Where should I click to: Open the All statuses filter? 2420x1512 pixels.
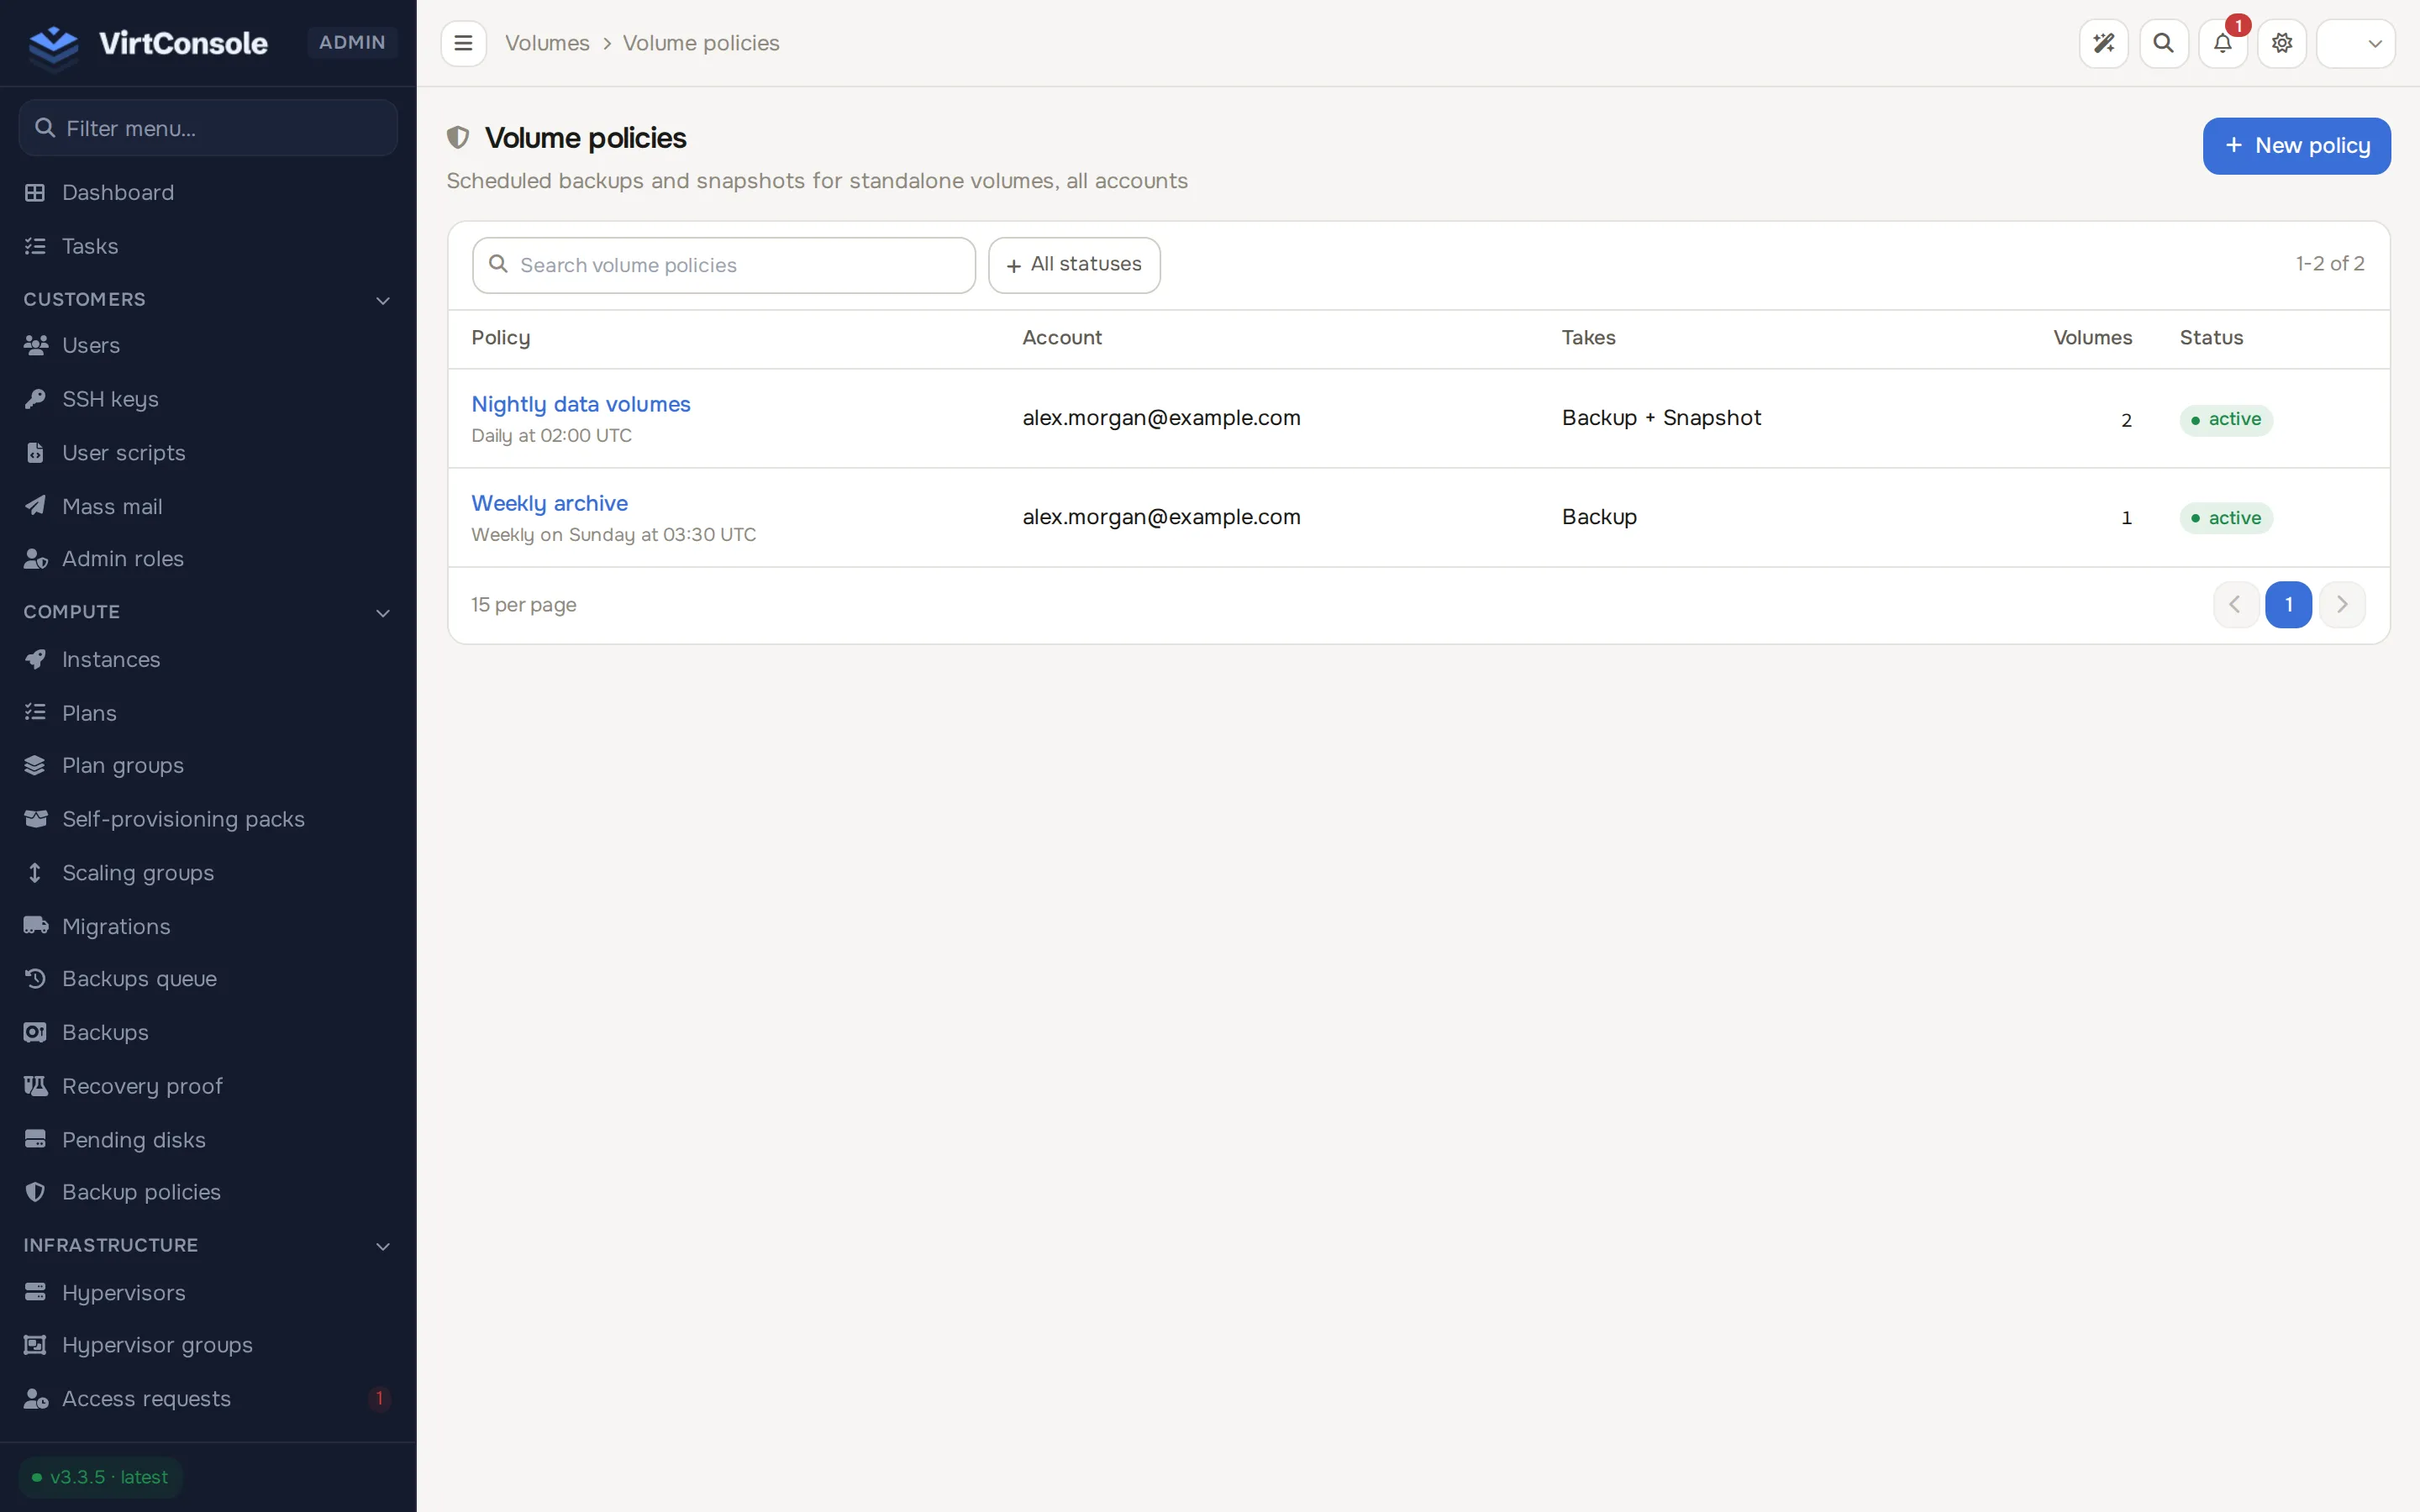[1074, 265]
